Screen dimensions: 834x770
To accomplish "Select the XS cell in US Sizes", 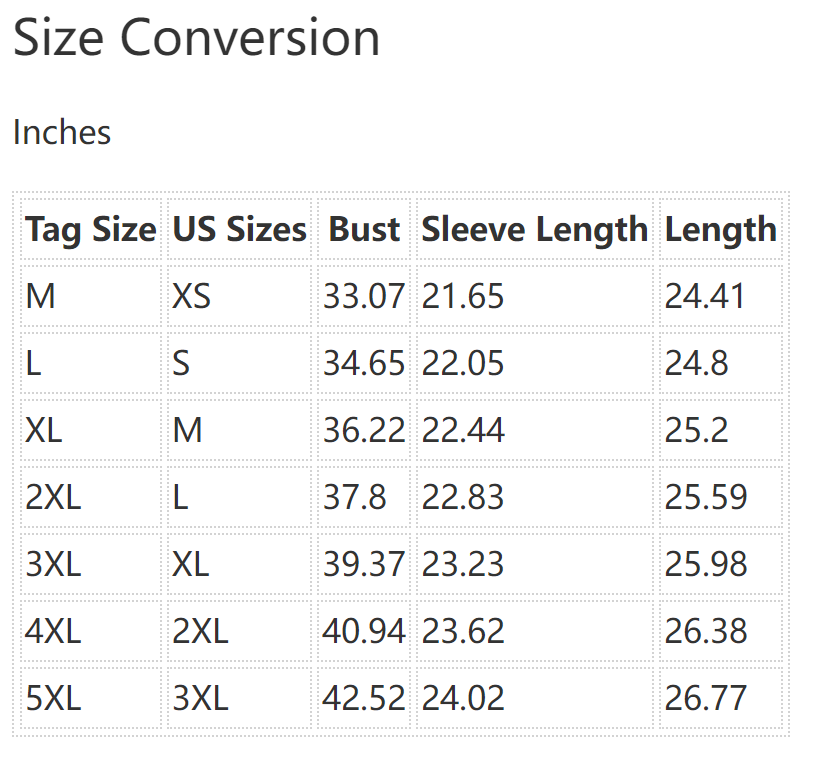I will point(192,296).
